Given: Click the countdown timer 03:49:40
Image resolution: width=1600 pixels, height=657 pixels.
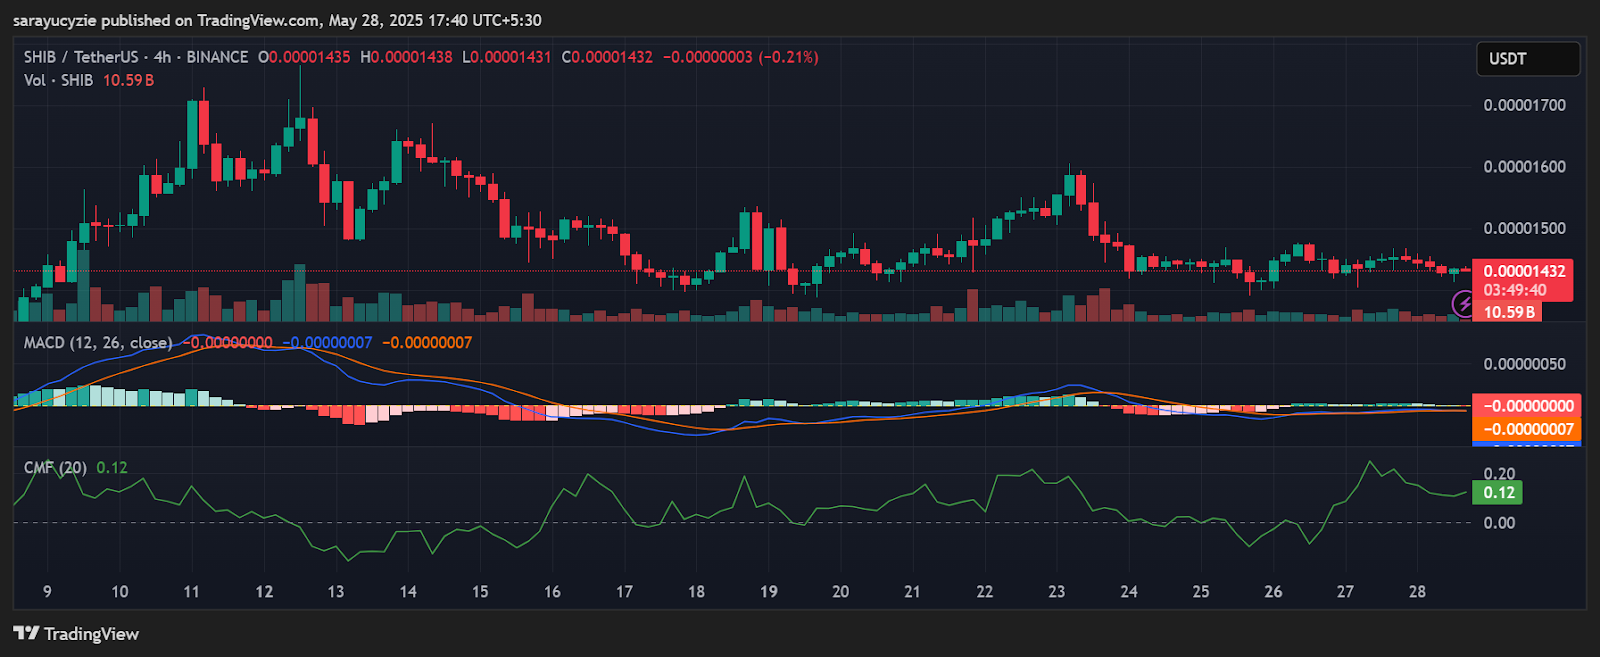Looking at the screenshot, I should tap(1515, 290).
